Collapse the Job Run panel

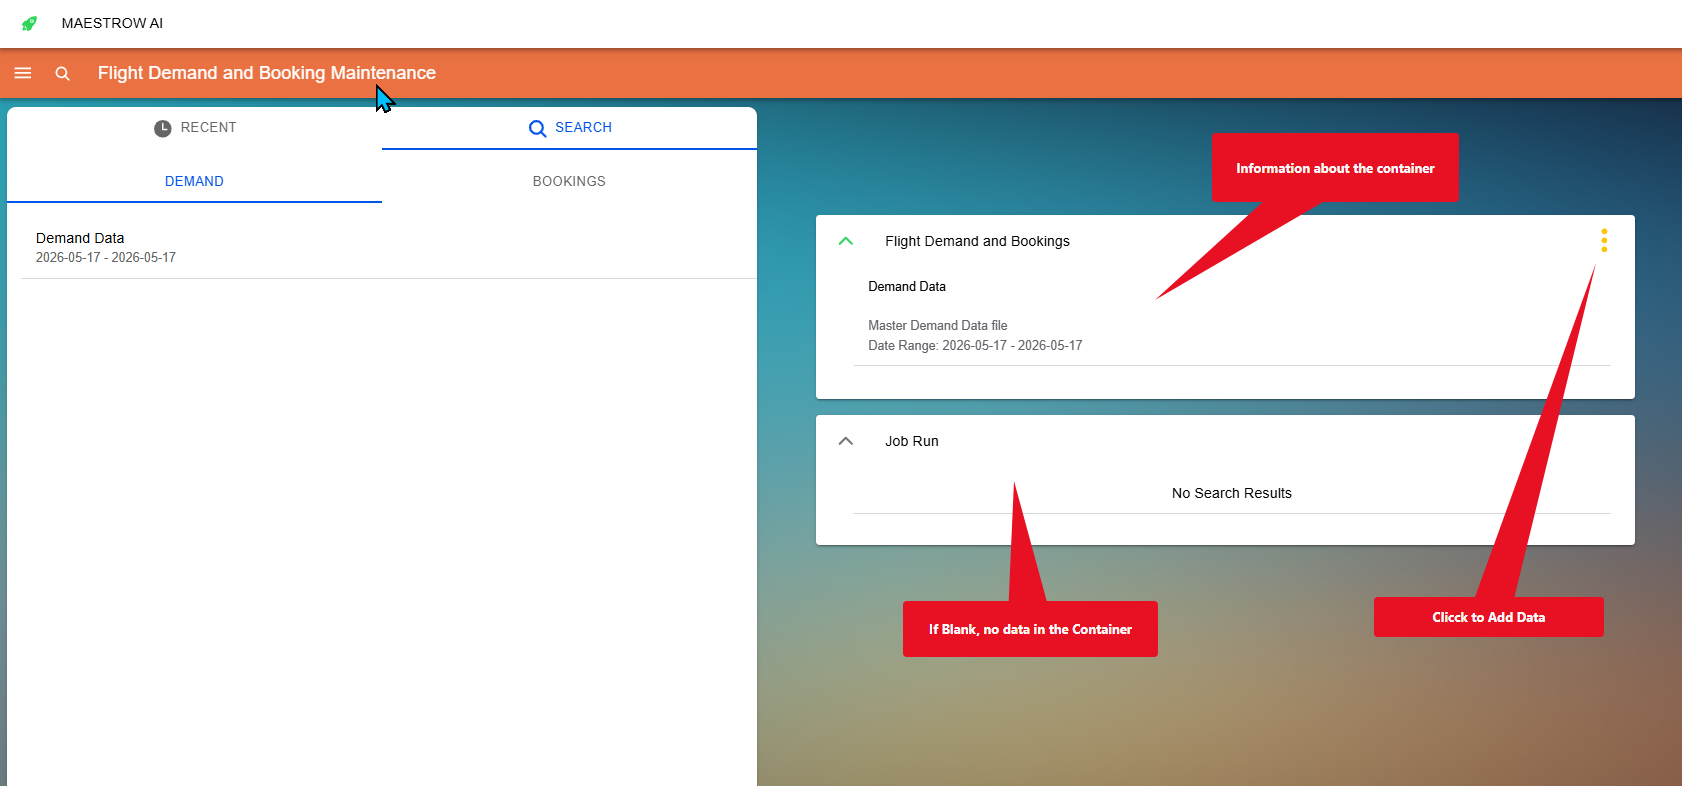point(846,441)
